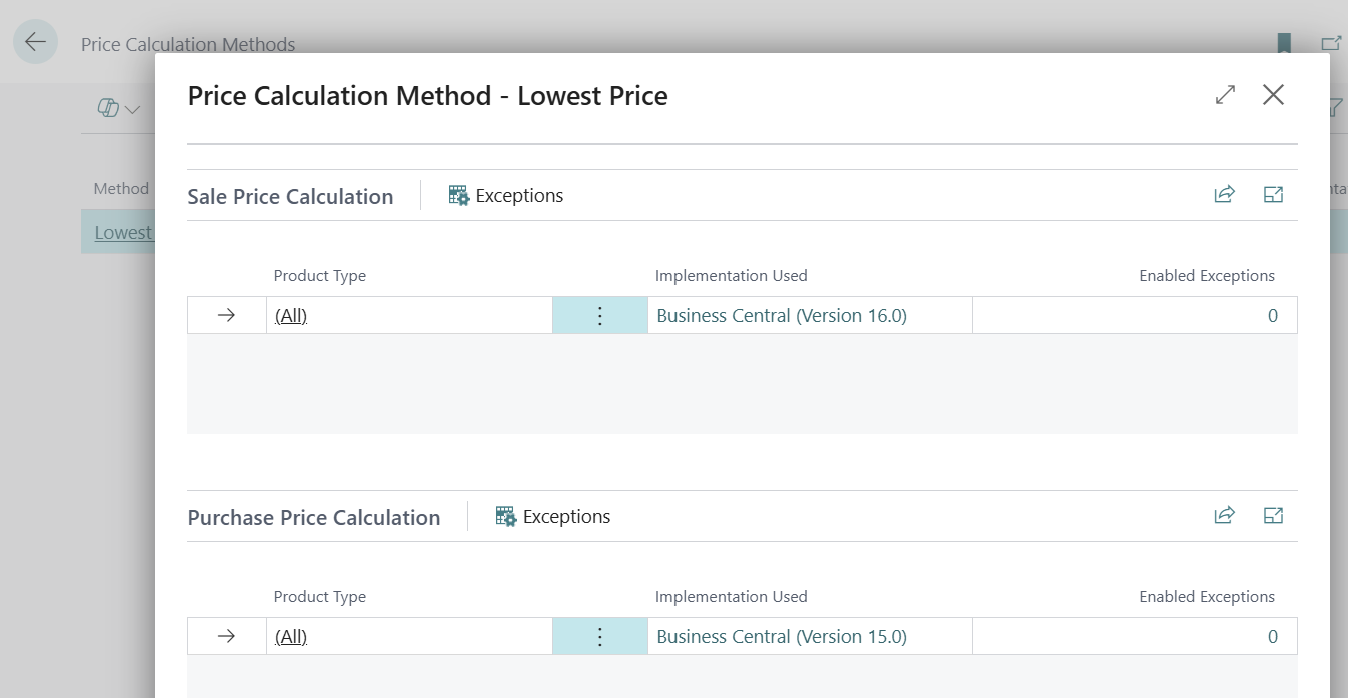Viewport: 1348px width, 698px height.
Task: Open Exceptions for Purchase Price Calculation
Action: click(553, 517)
